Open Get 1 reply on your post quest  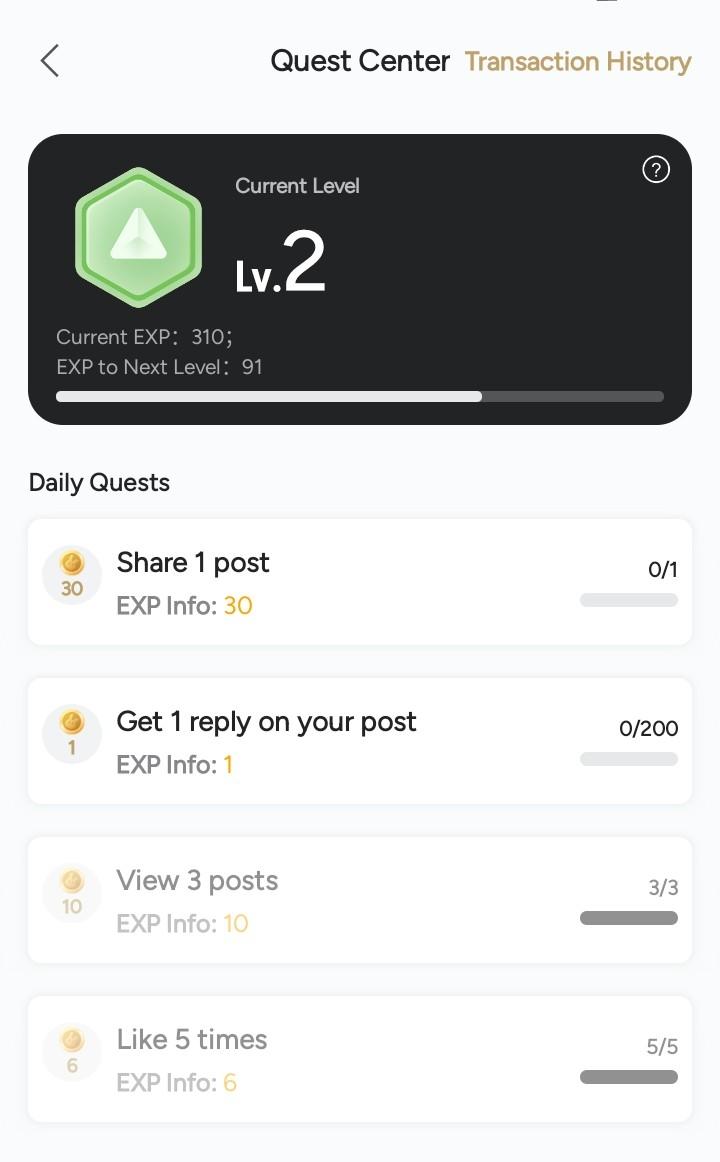point(266,722)
